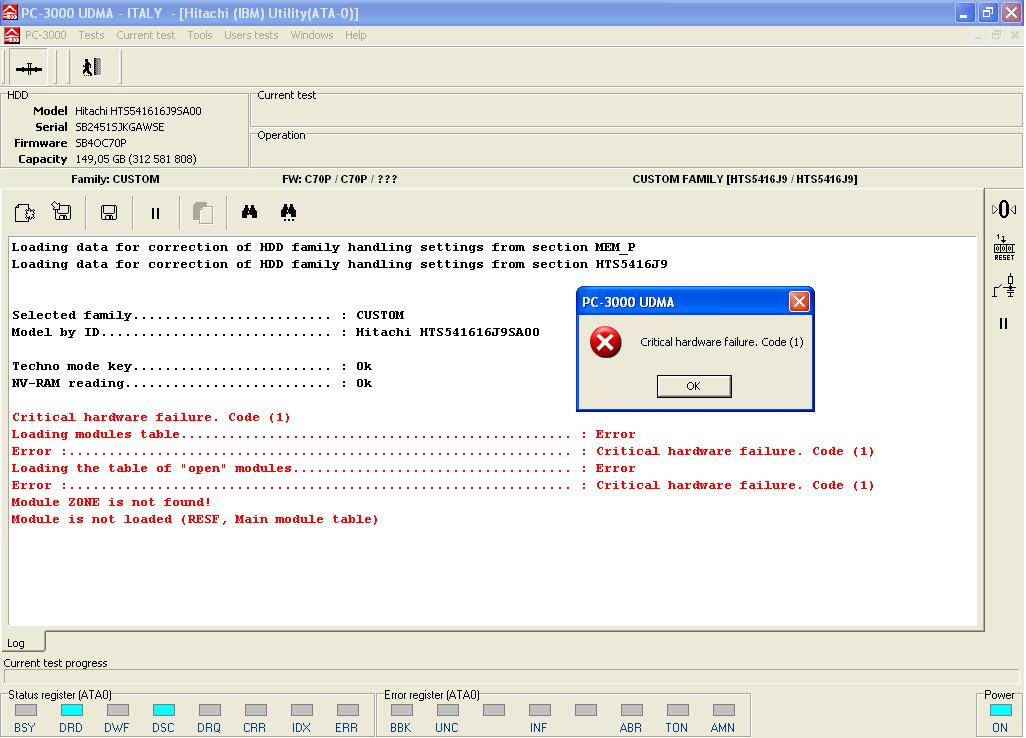Click the DSC status indicator

164,710
